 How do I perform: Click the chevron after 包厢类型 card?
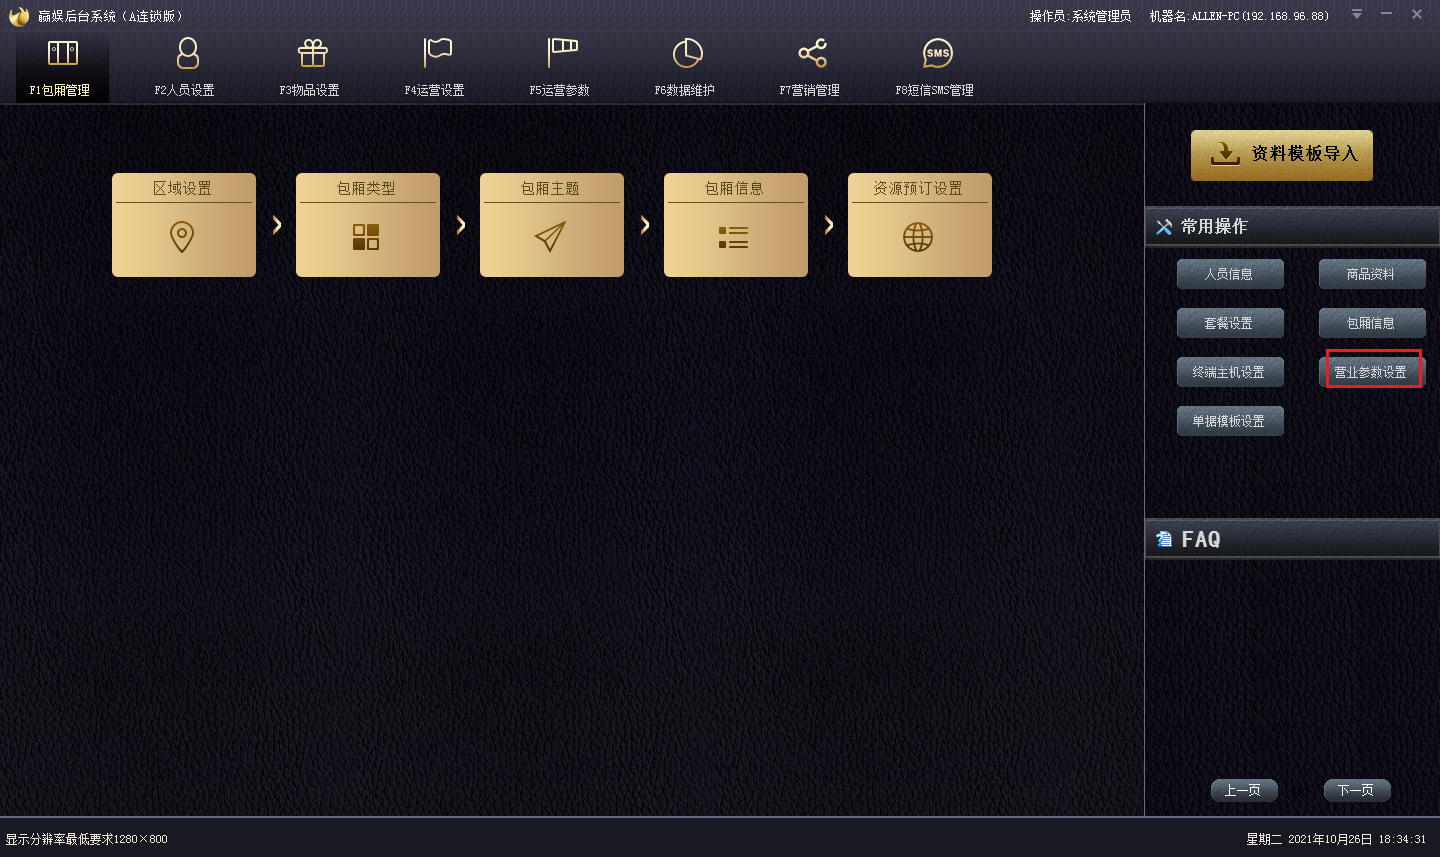(461, 225)
